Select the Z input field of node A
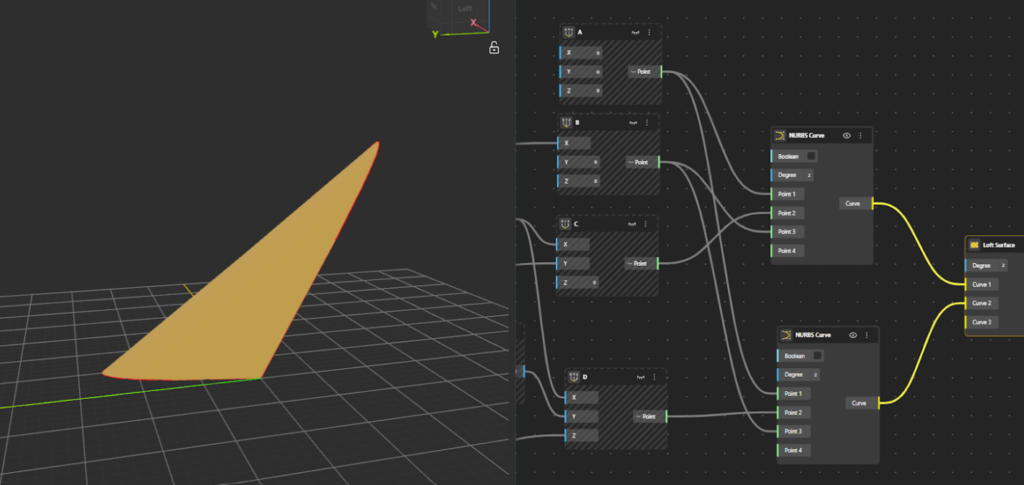 pos(581,91)
